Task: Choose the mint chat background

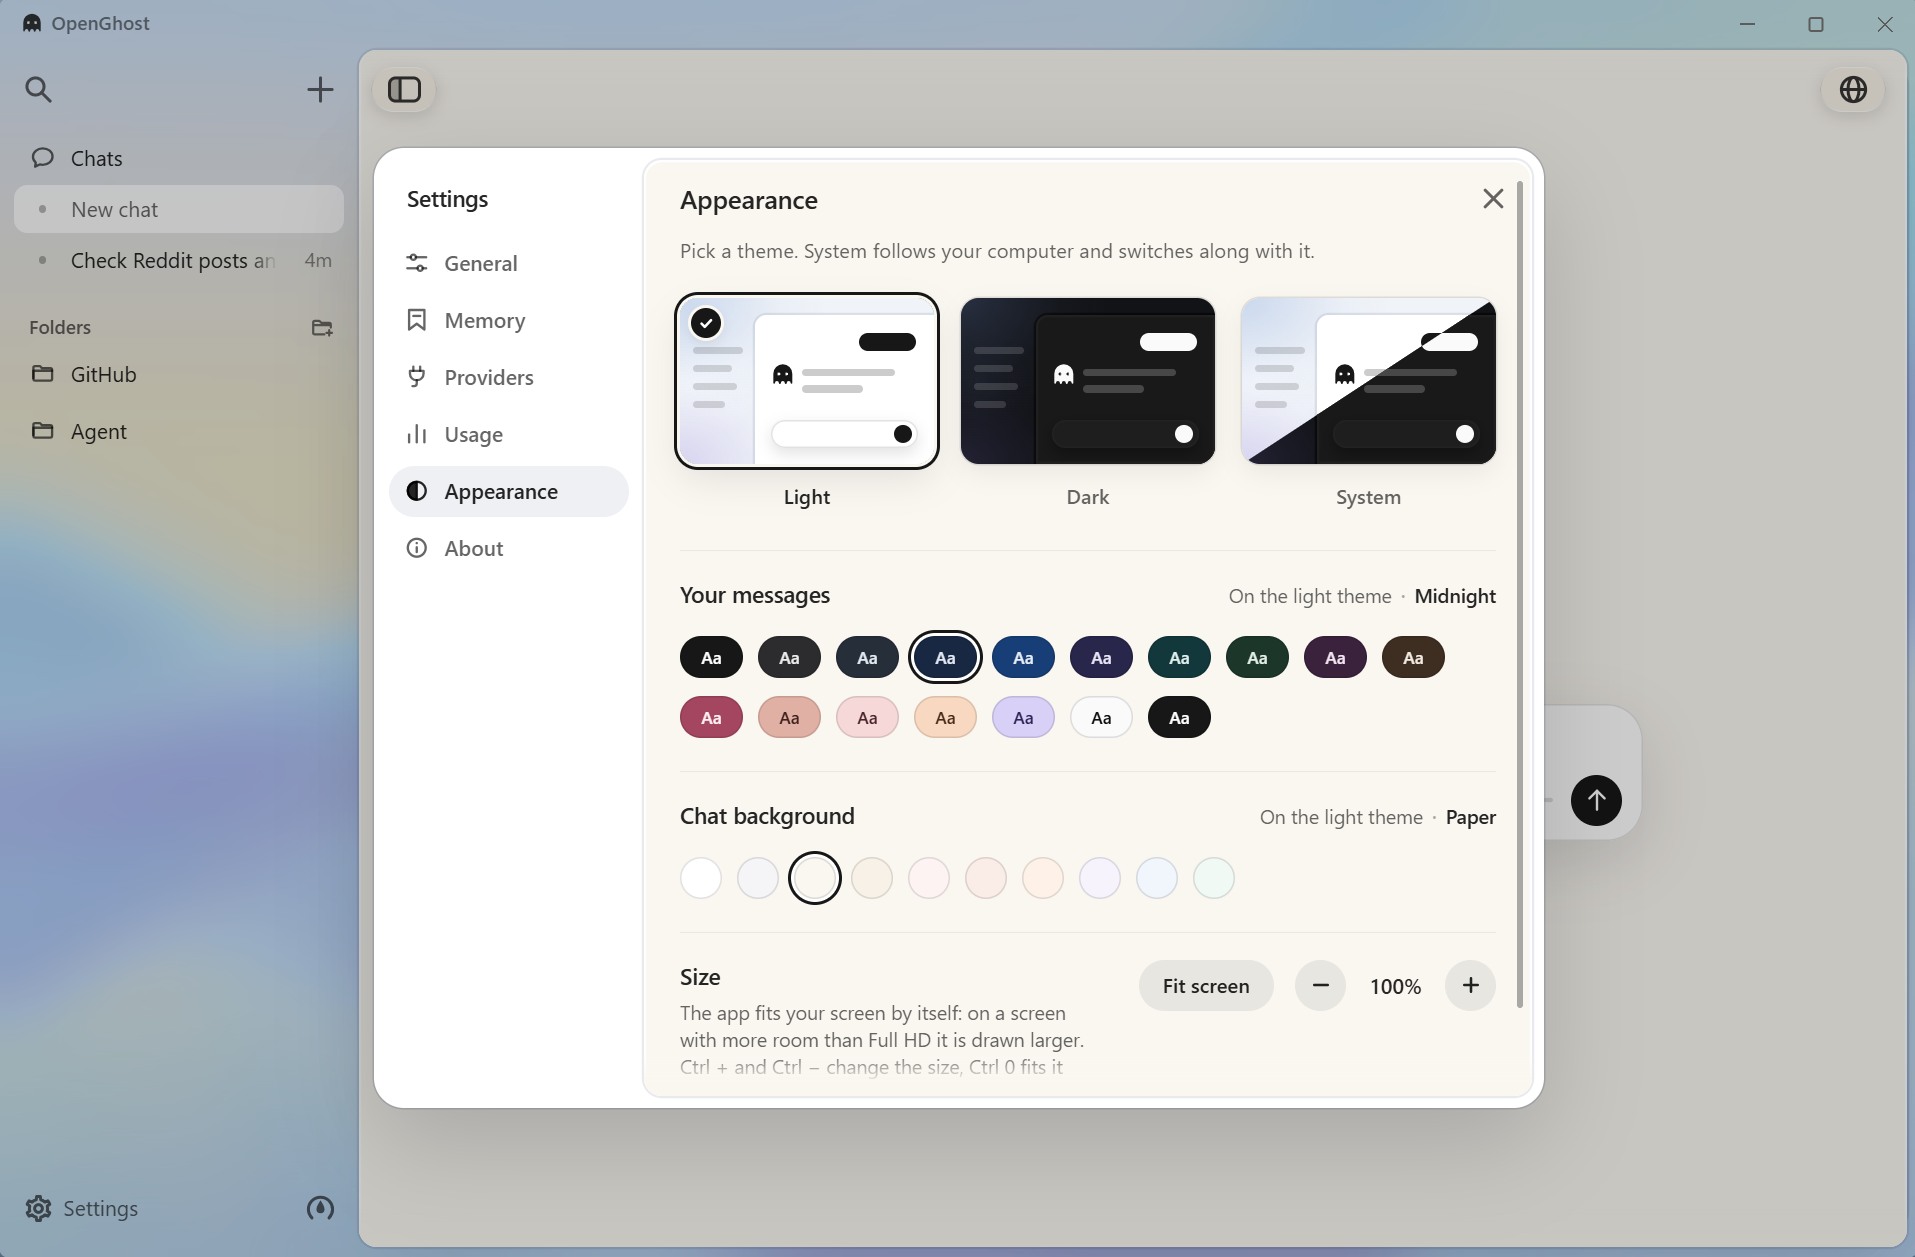Action: 1214,878
